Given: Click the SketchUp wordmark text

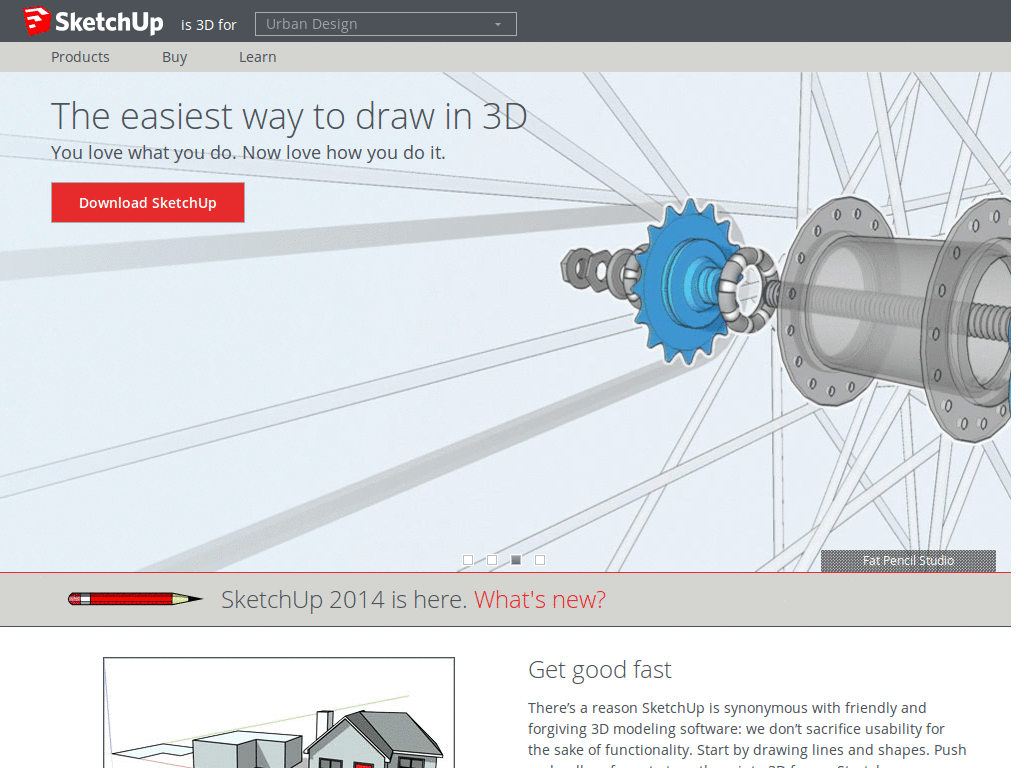Looking at the screenshot, I should click(x=109, y=22).
